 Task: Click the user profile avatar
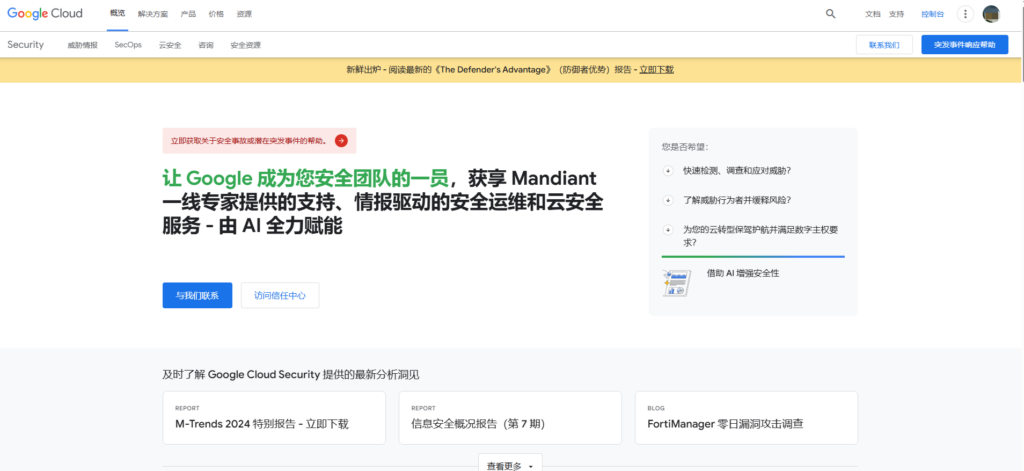pos(991,14)
